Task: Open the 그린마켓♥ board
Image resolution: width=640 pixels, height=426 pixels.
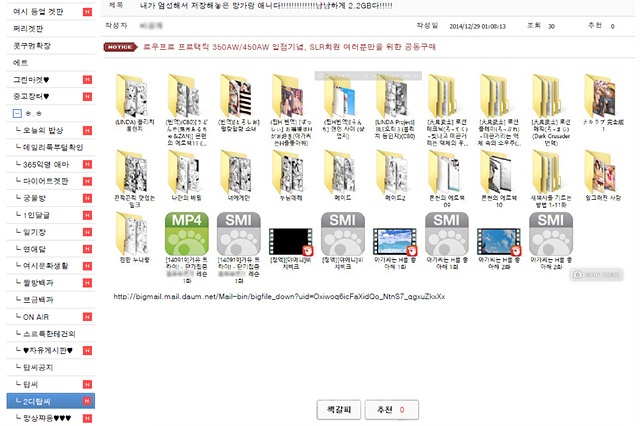Action: pos(31,80)
